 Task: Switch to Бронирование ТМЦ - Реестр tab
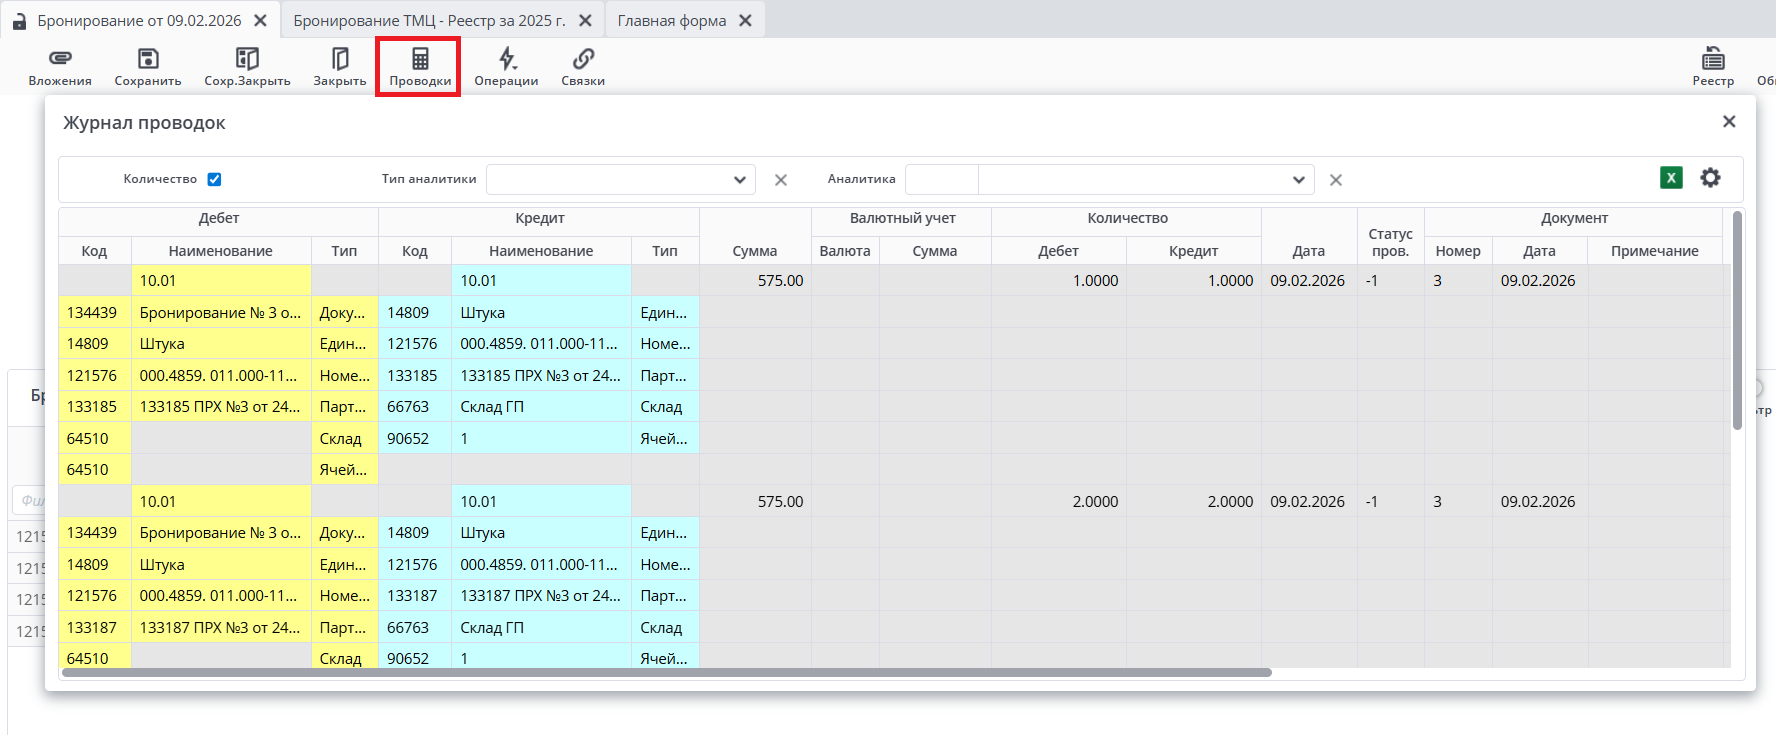tap(429, 21)
